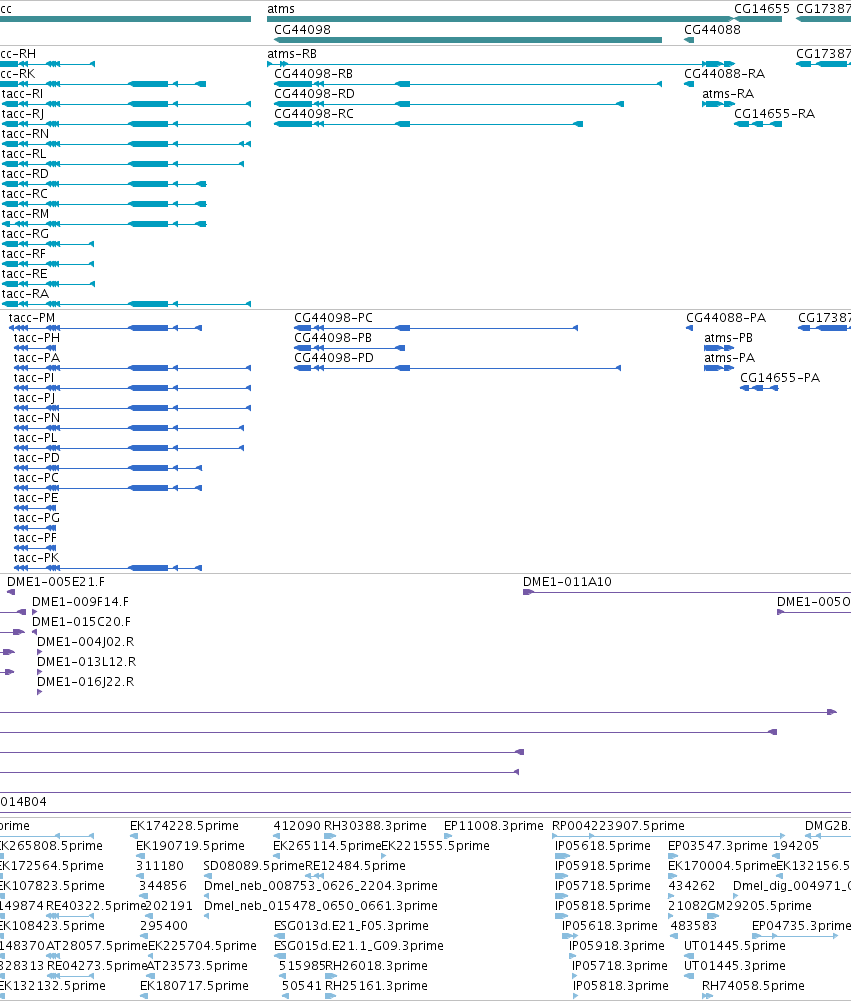851x1001 pixels.
Task: Open the CG14655-RA transcript label
Action: click(x=774, y=114)
